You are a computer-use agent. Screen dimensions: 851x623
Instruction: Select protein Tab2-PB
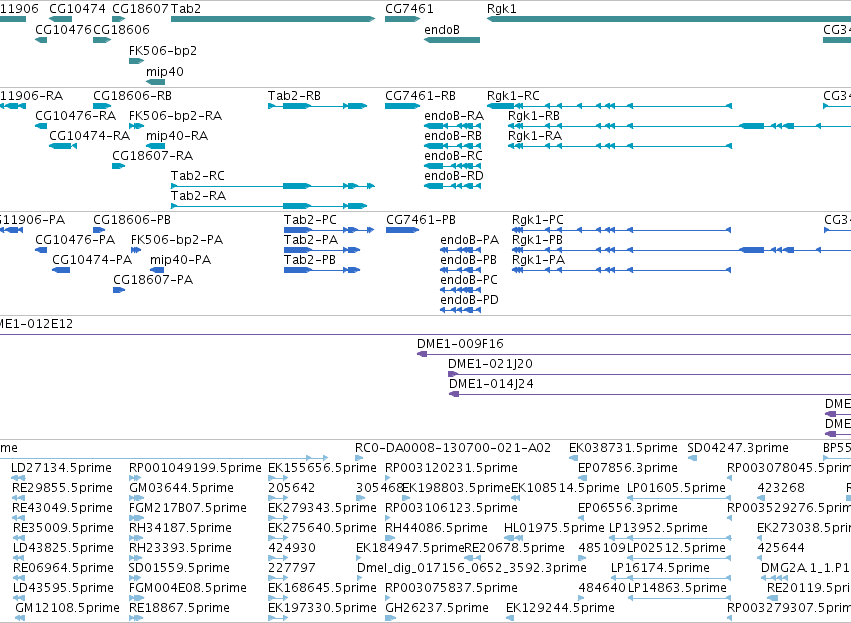pyautogui.click(x=322, y=270)
